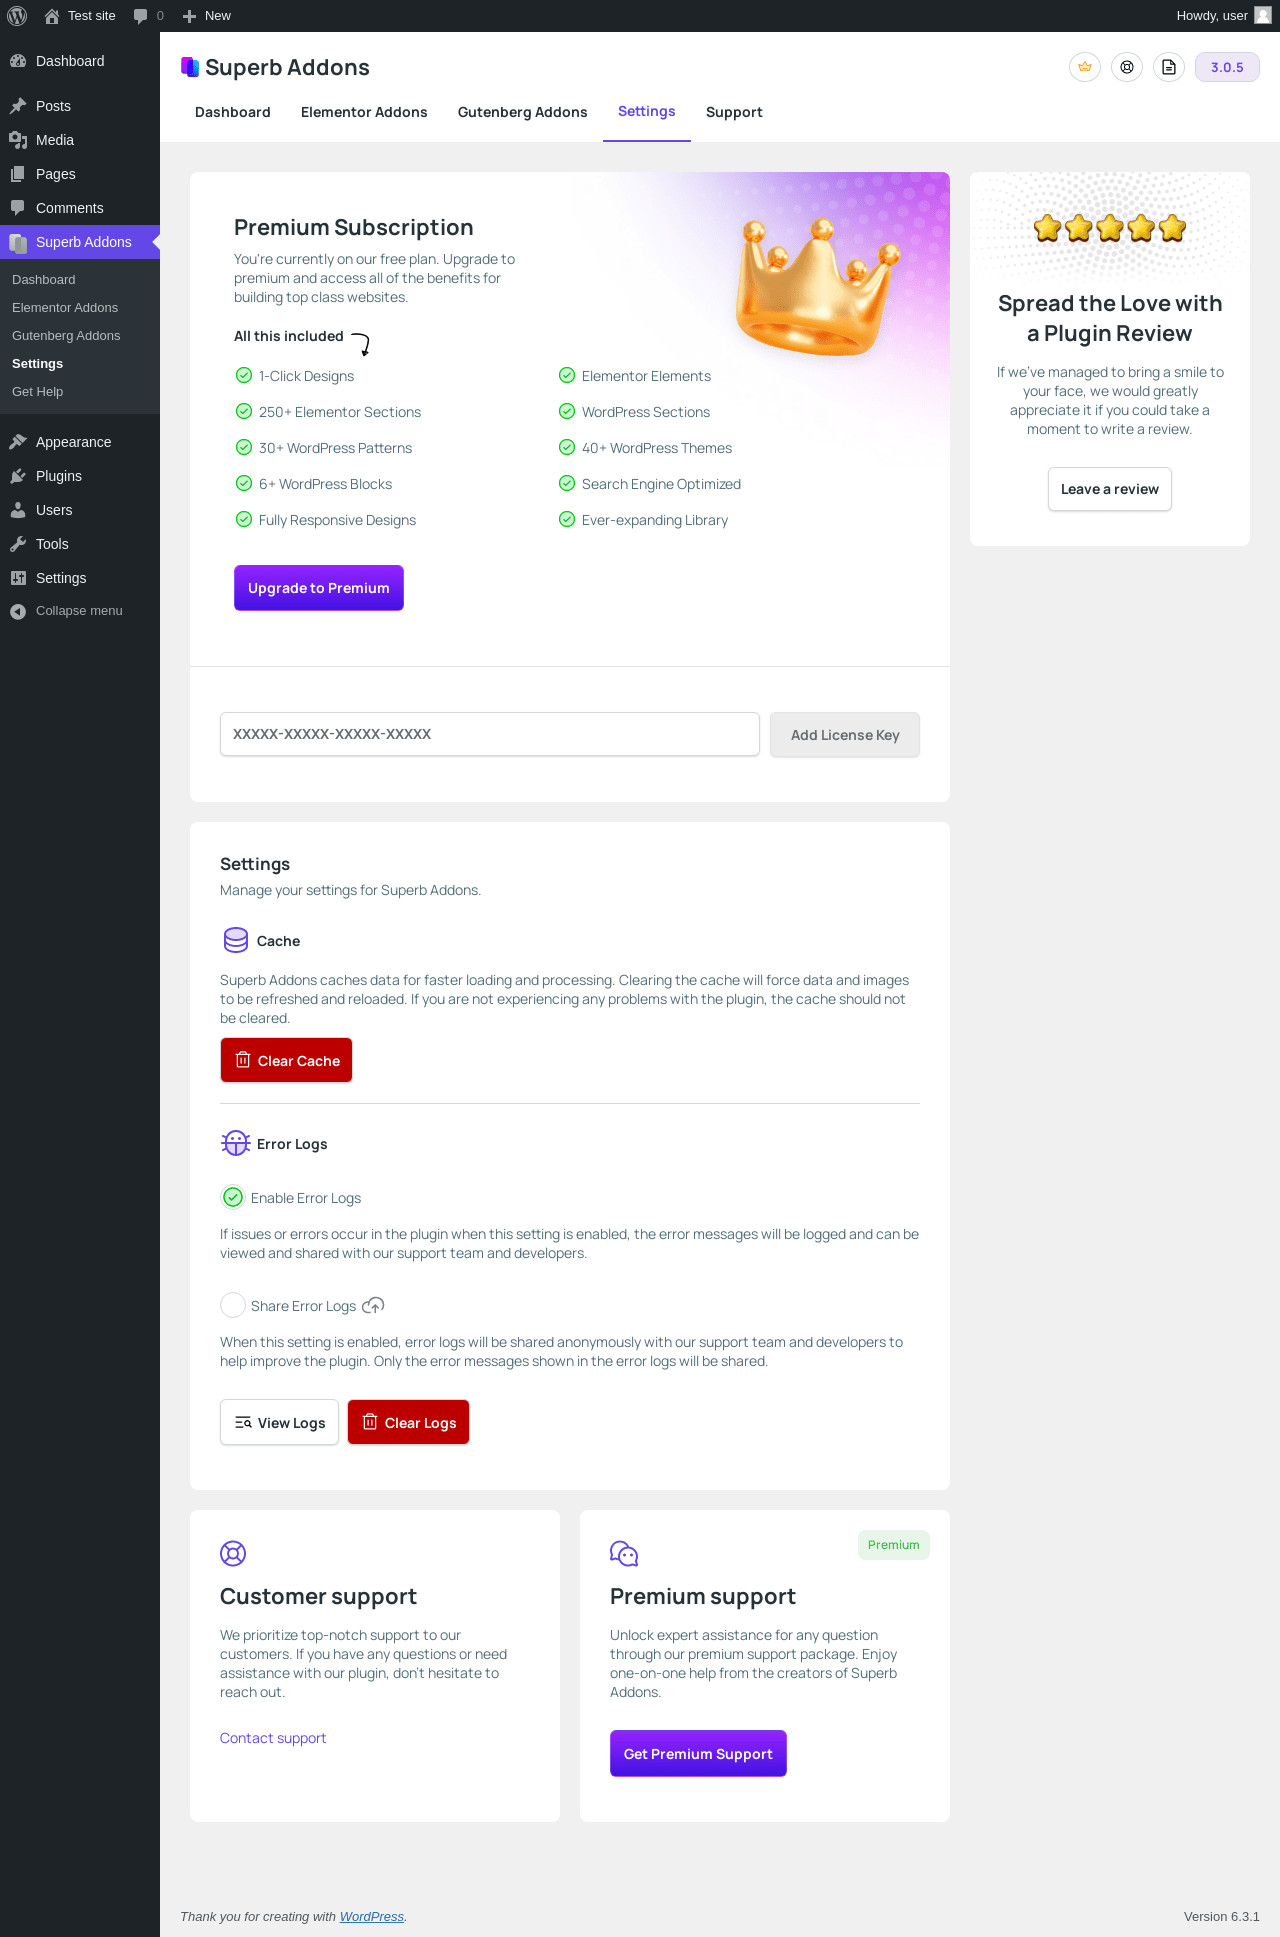Switch to the Gutenberg Addons tab
This screenshot has height=1937, width=1280.
coord(522,112)
